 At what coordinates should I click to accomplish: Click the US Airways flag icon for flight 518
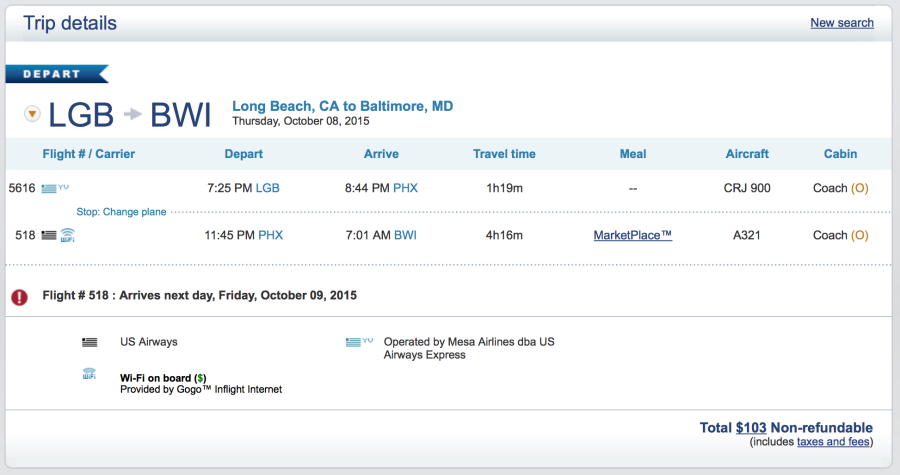pos(48,236)
